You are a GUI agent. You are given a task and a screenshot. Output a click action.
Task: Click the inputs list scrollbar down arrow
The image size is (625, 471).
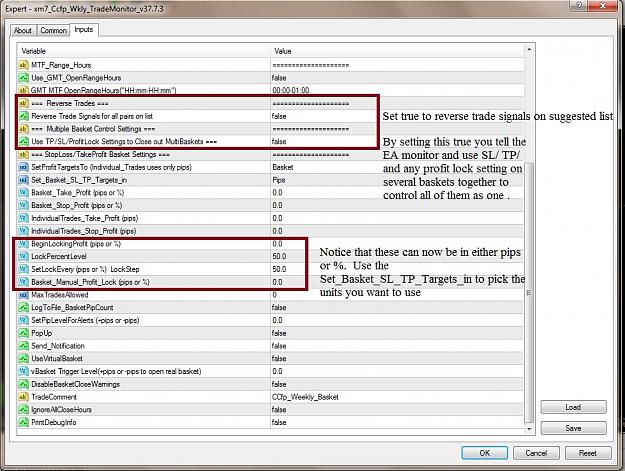pos(529,429)
